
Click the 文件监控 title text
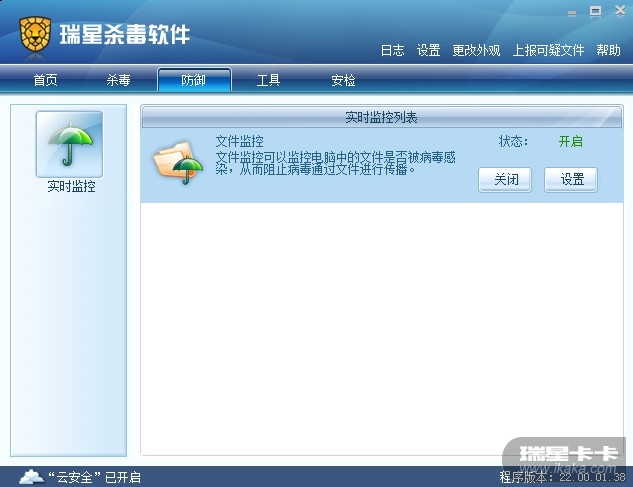[x=239, y=141]
